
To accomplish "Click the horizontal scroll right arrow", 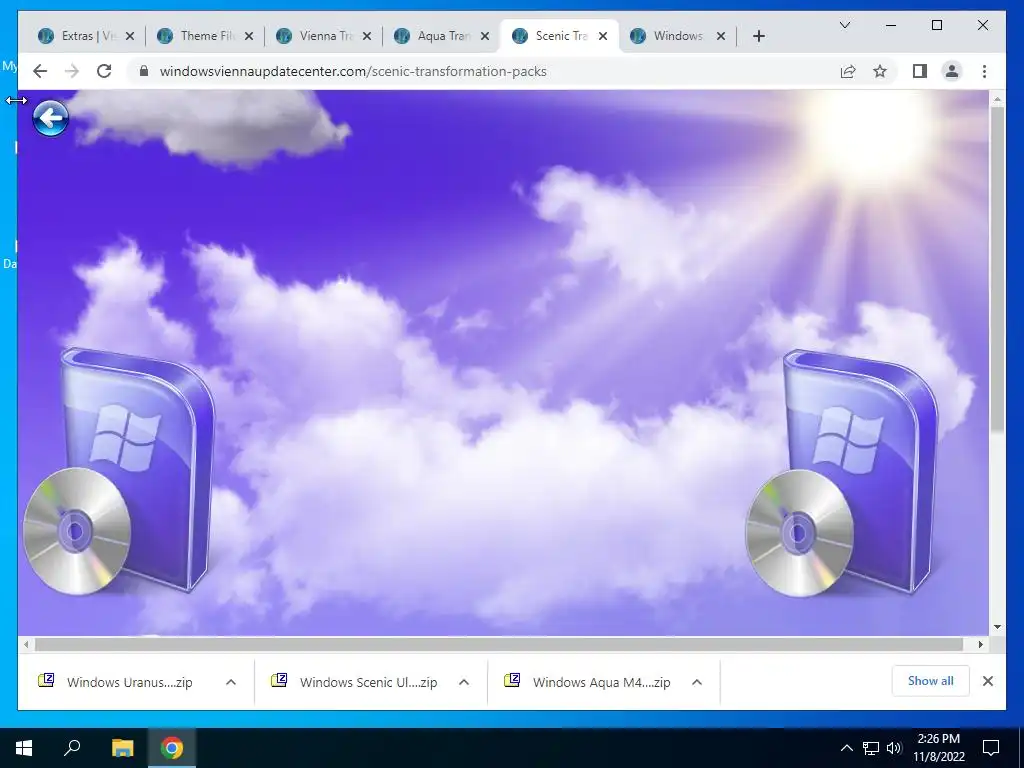I will [x=981, y=645].
